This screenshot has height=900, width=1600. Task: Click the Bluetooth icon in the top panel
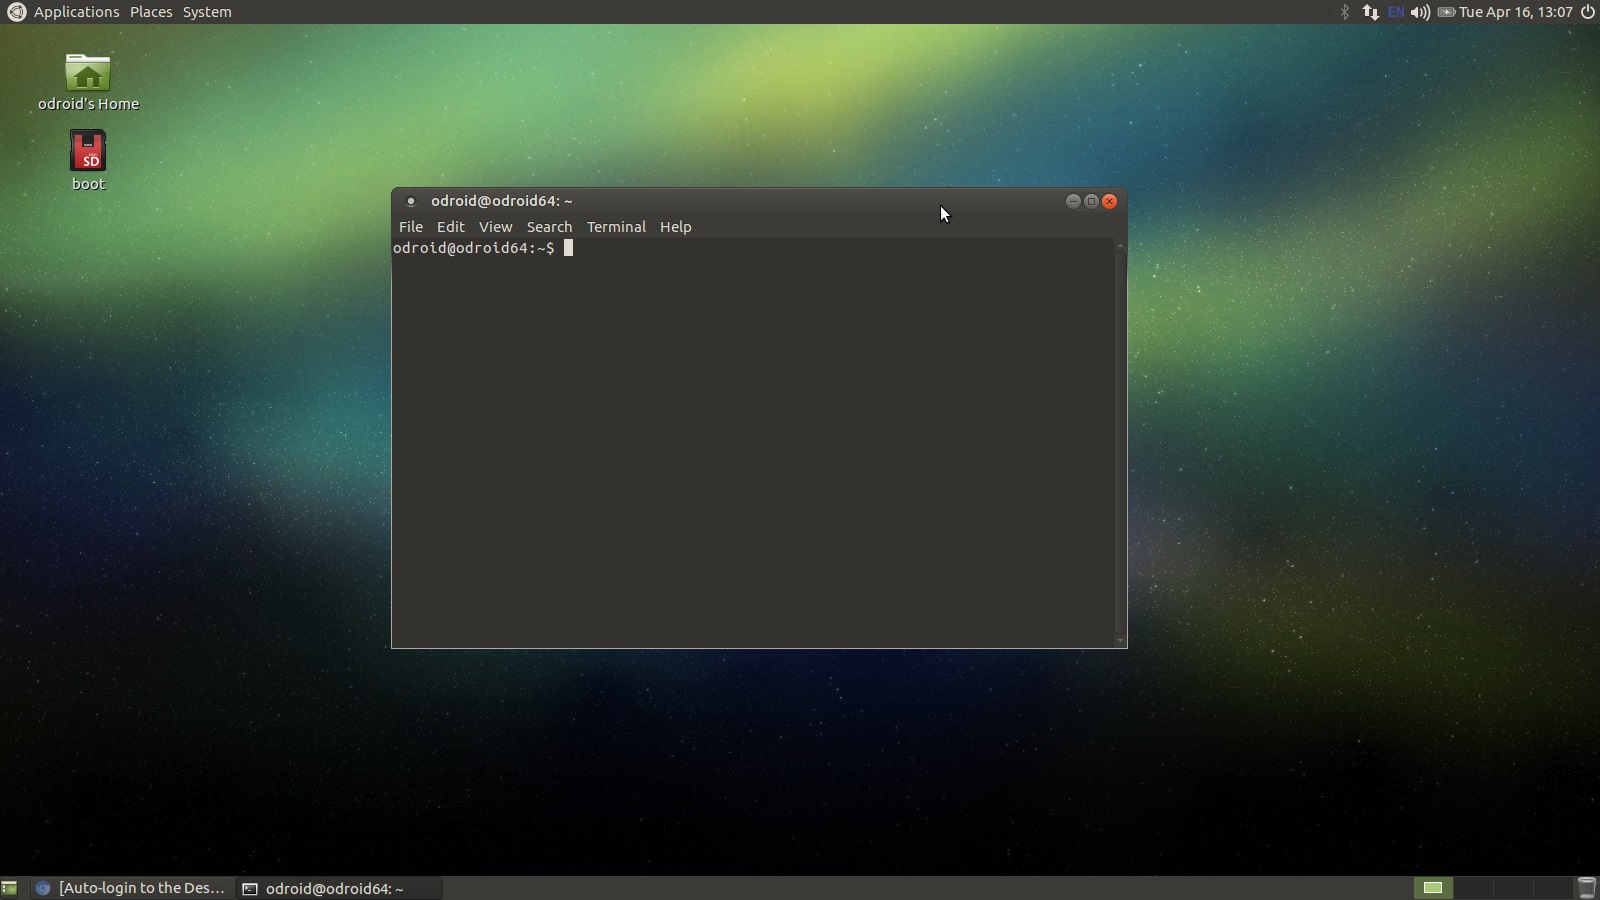(x=1344, y=12)
